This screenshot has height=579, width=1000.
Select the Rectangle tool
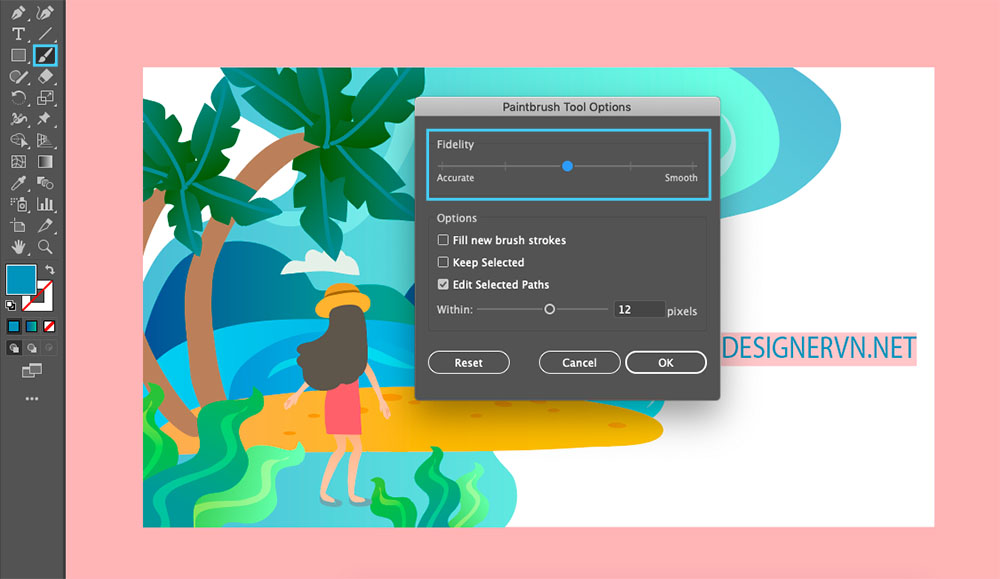point(18,55)
